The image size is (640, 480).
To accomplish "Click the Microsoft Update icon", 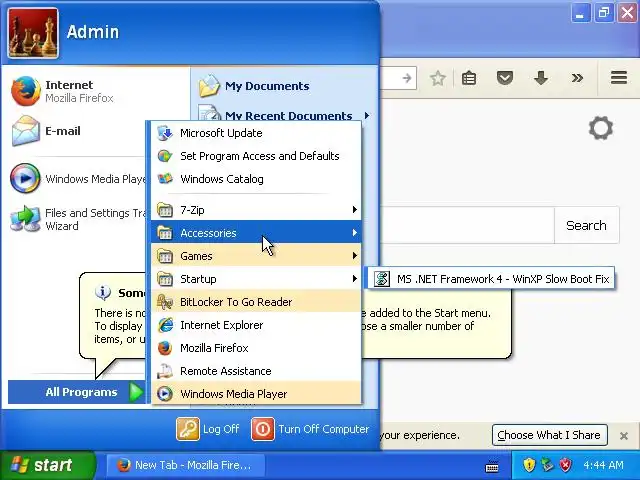I will pyautogui.click(x=165, y=133).
